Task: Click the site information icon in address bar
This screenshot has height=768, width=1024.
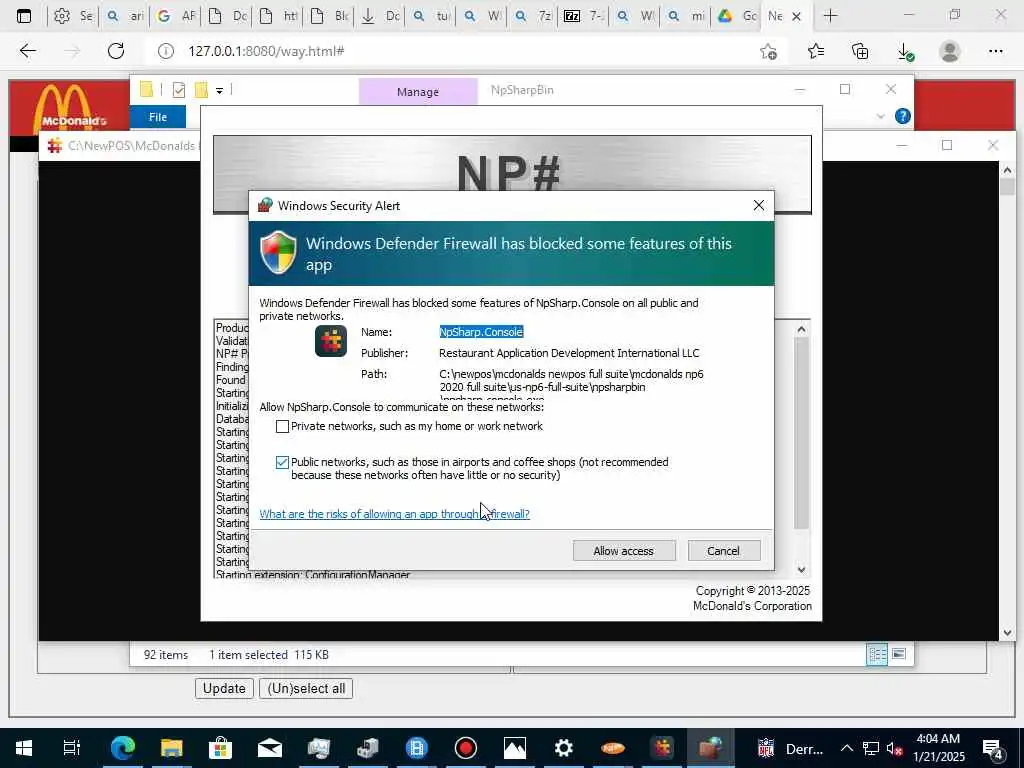Action: (x=166, y=51)
